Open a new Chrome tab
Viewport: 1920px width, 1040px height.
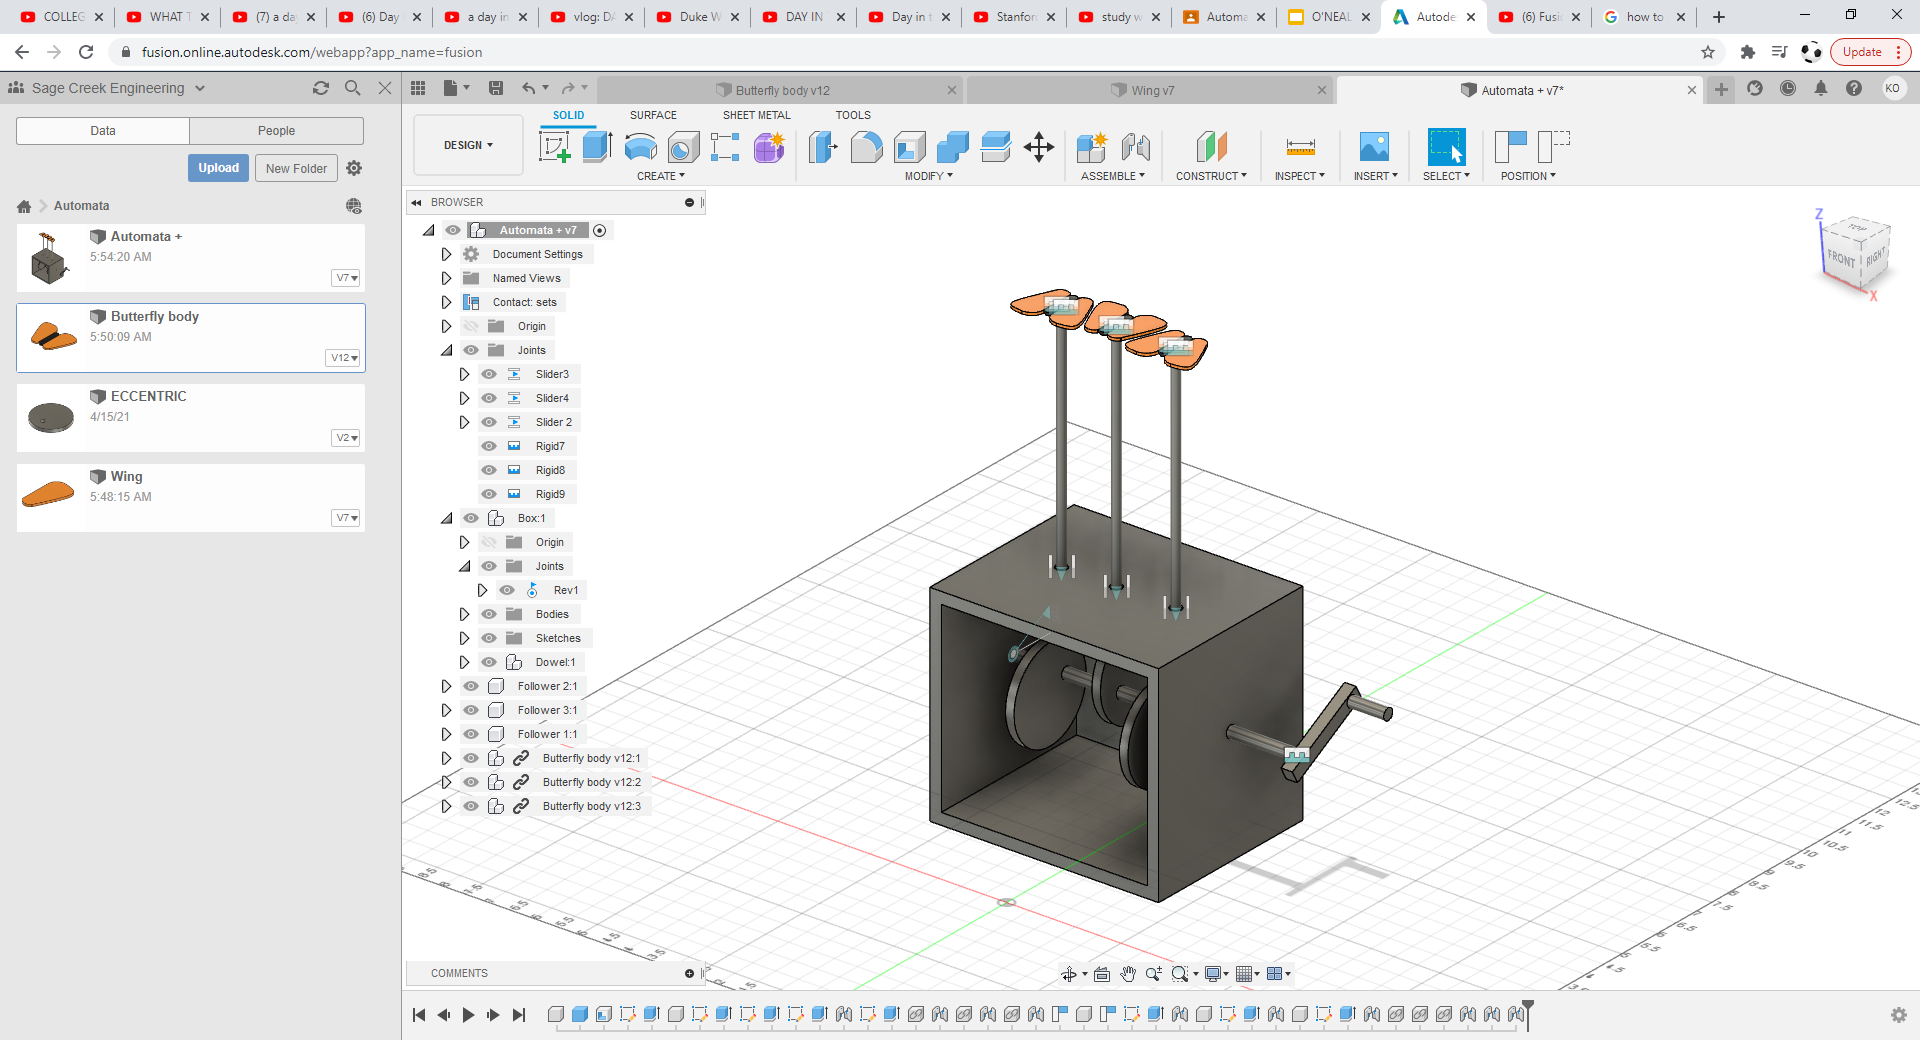1719,17
